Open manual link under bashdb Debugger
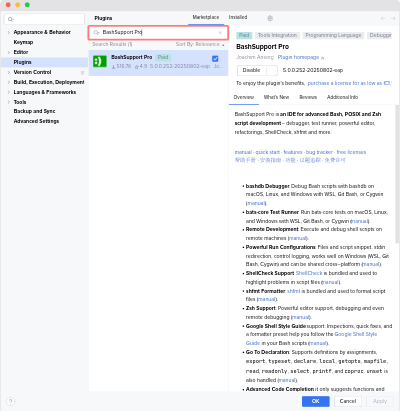400x411 pixels. point(256,203)
